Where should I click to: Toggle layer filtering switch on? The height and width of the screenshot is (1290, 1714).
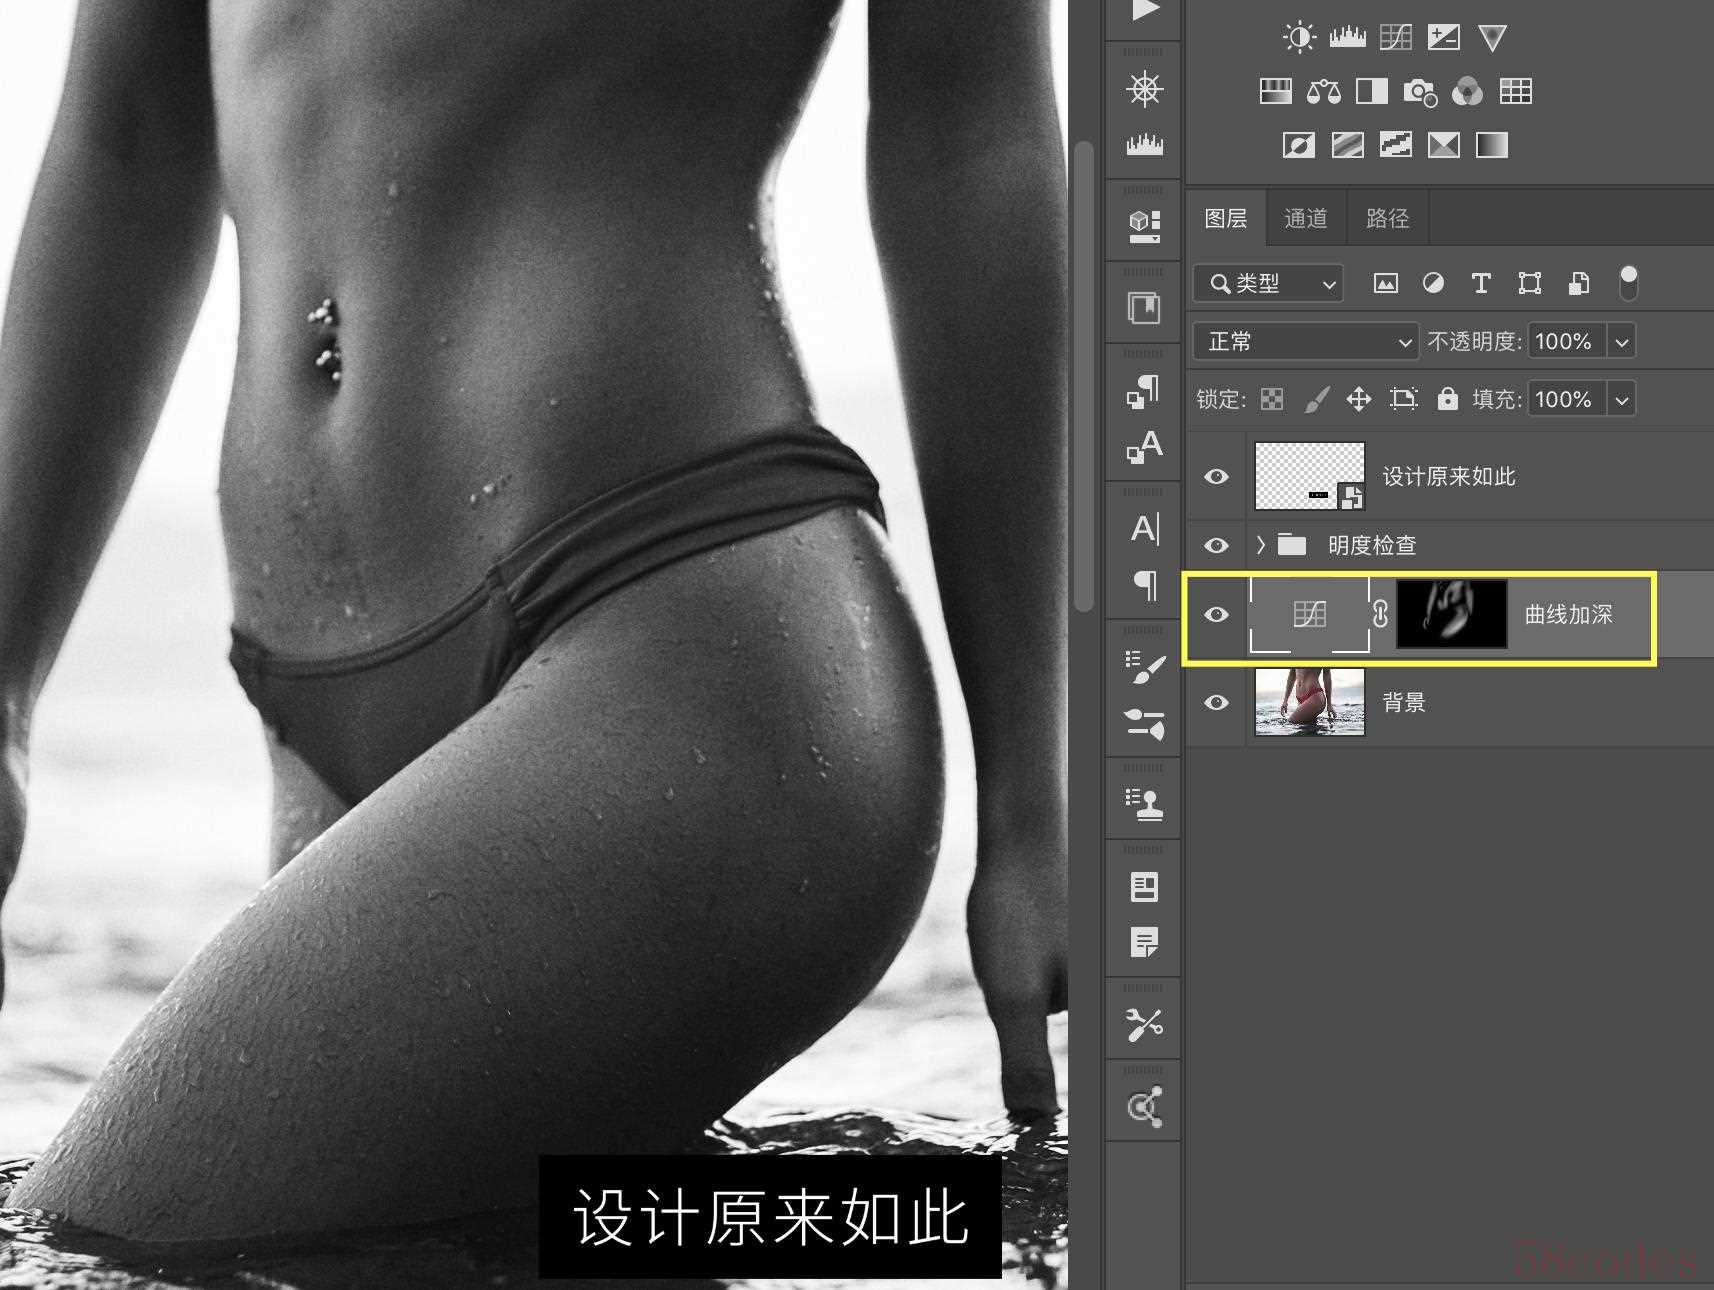click(x=1629, y=283)
